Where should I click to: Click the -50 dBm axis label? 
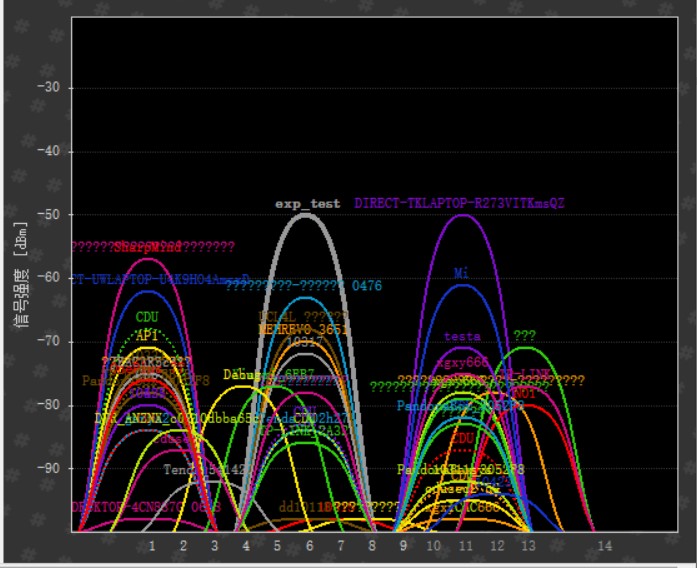tap(49, 214)
